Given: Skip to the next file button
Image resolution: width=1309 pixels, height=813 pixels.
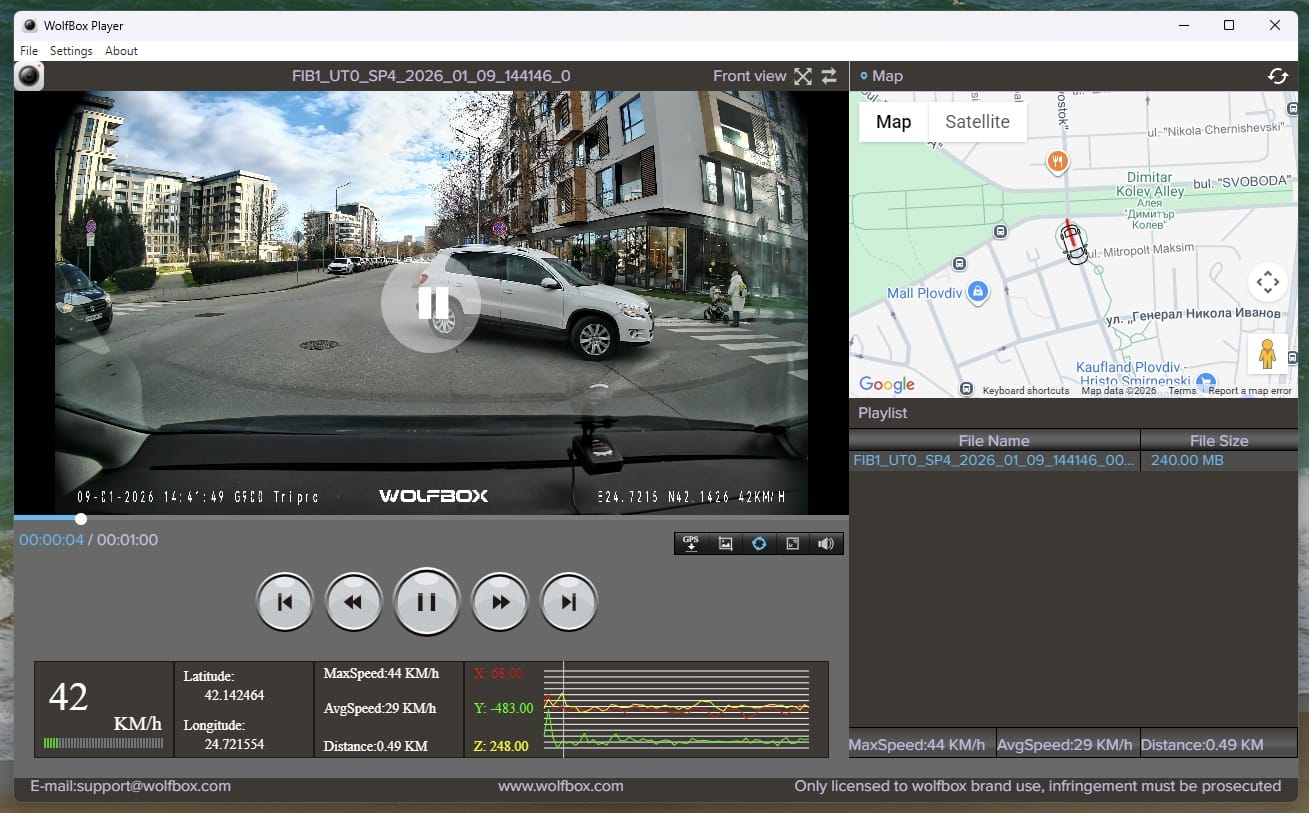Looking at the screenshot, I should 569,602.
